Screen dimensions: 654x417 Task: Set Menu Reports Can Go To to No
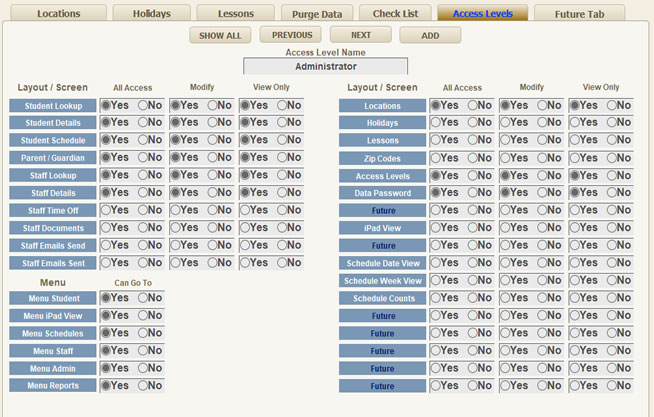click(143, 385)
